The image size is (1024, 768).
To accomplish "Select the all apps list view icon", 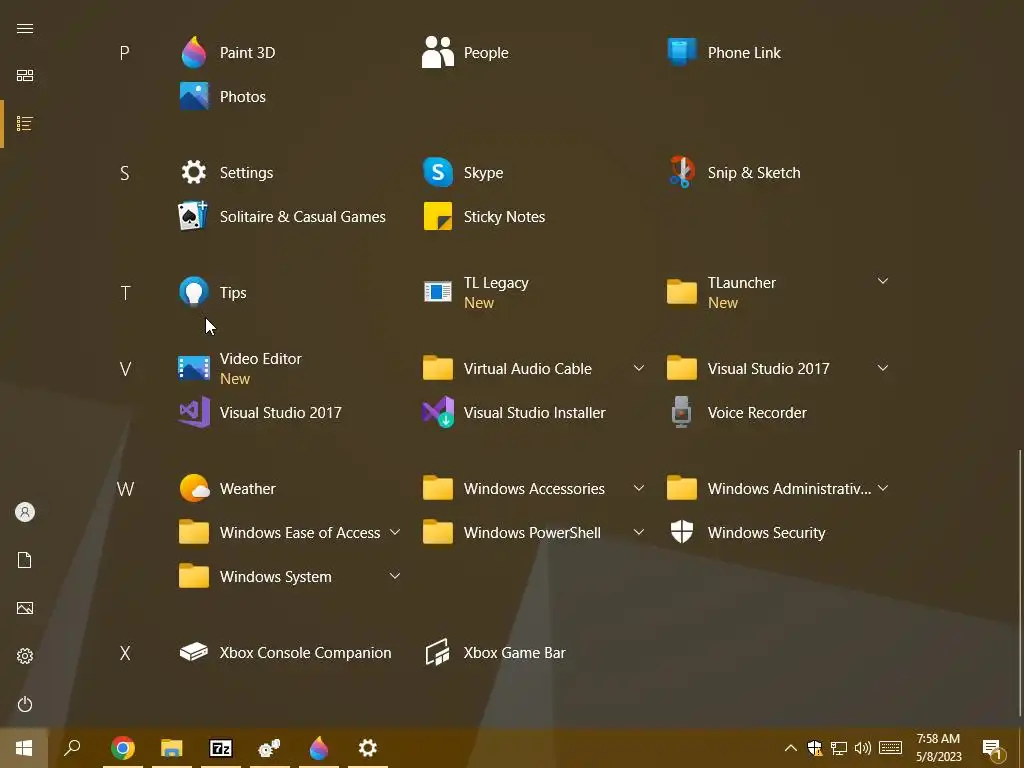I will point(25,123).
